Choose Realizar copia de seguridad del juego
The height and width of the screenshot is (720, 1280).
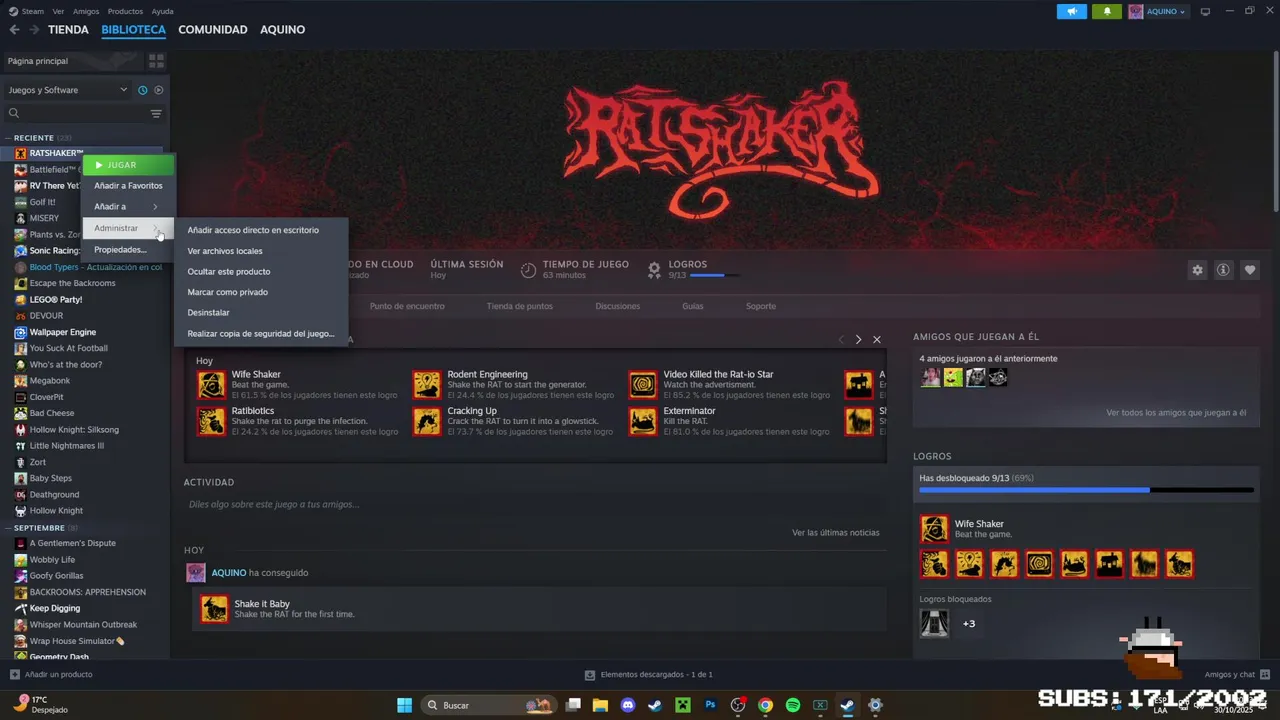point(261,334)
